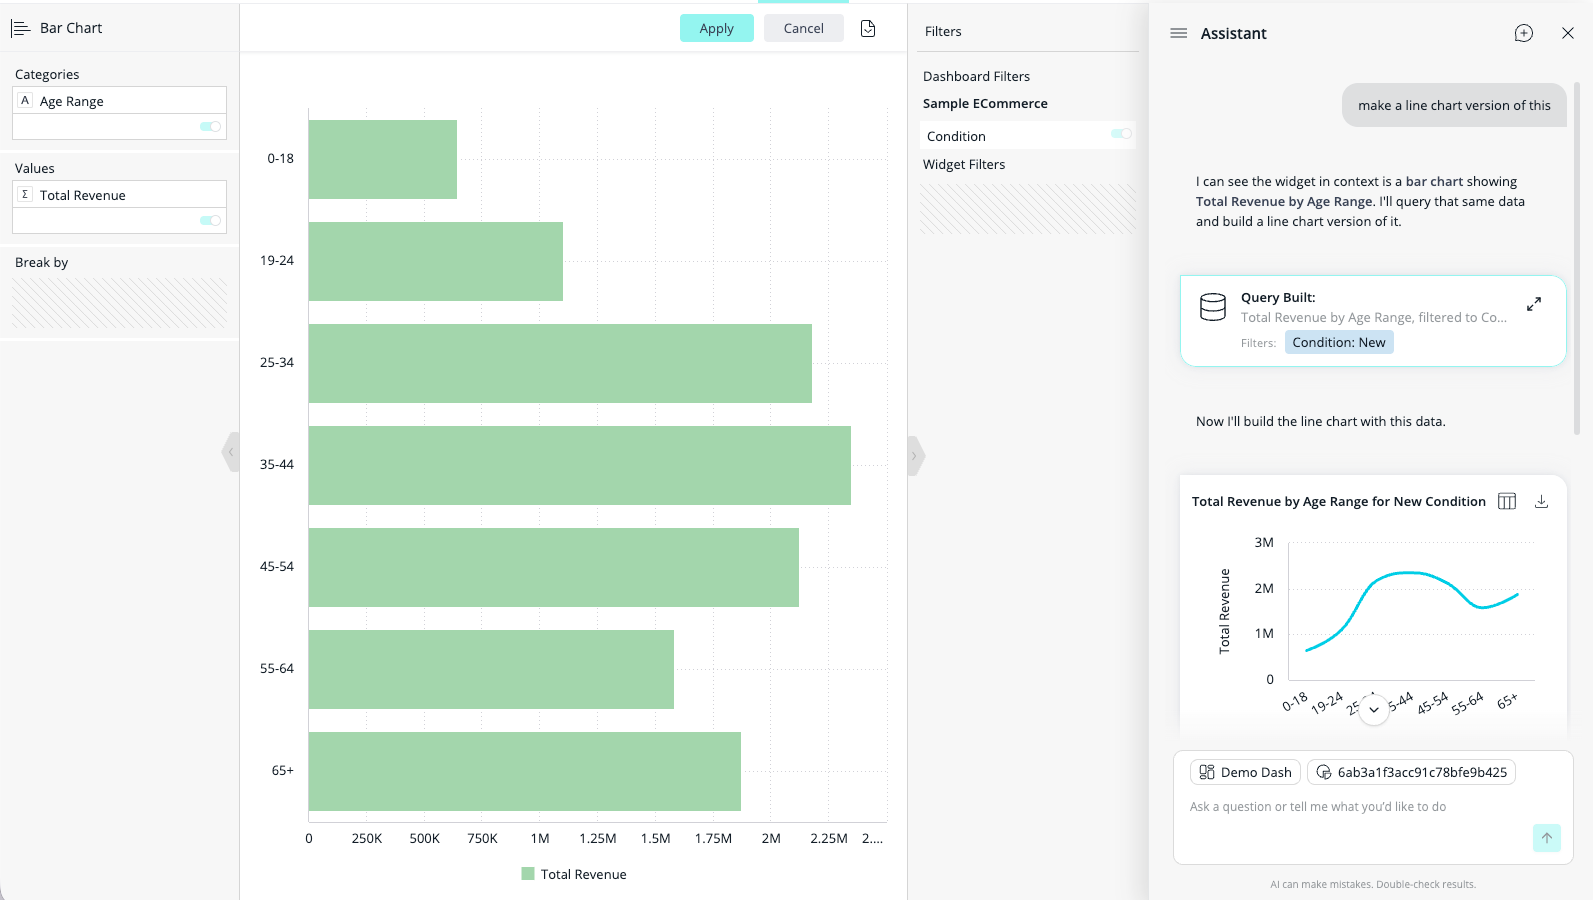Viewport: 1593px width, 900px height.
Task: Click the Condition: New filter tag
Action: tap(1339, 342)
